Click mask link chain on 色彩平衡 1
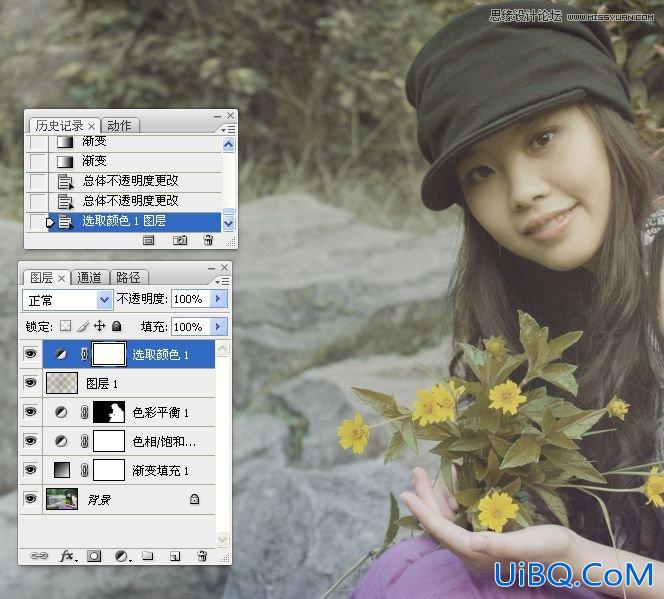Screen dimensions: 664x599 84,412
